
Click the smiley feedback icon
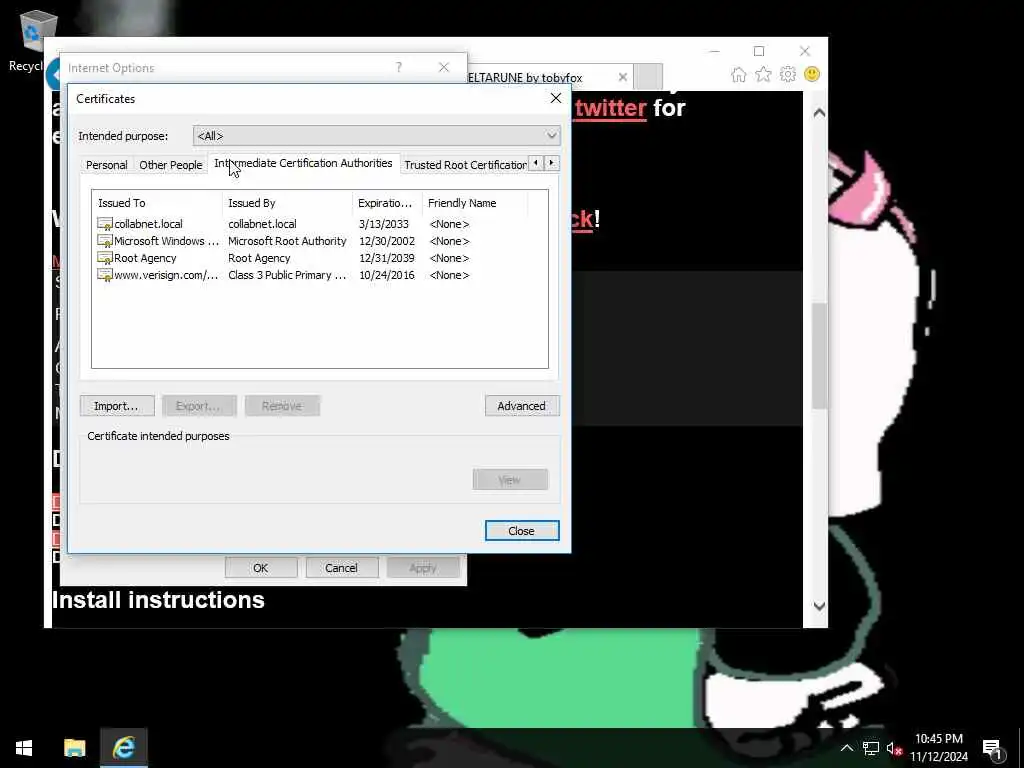(x=812, y=74)
